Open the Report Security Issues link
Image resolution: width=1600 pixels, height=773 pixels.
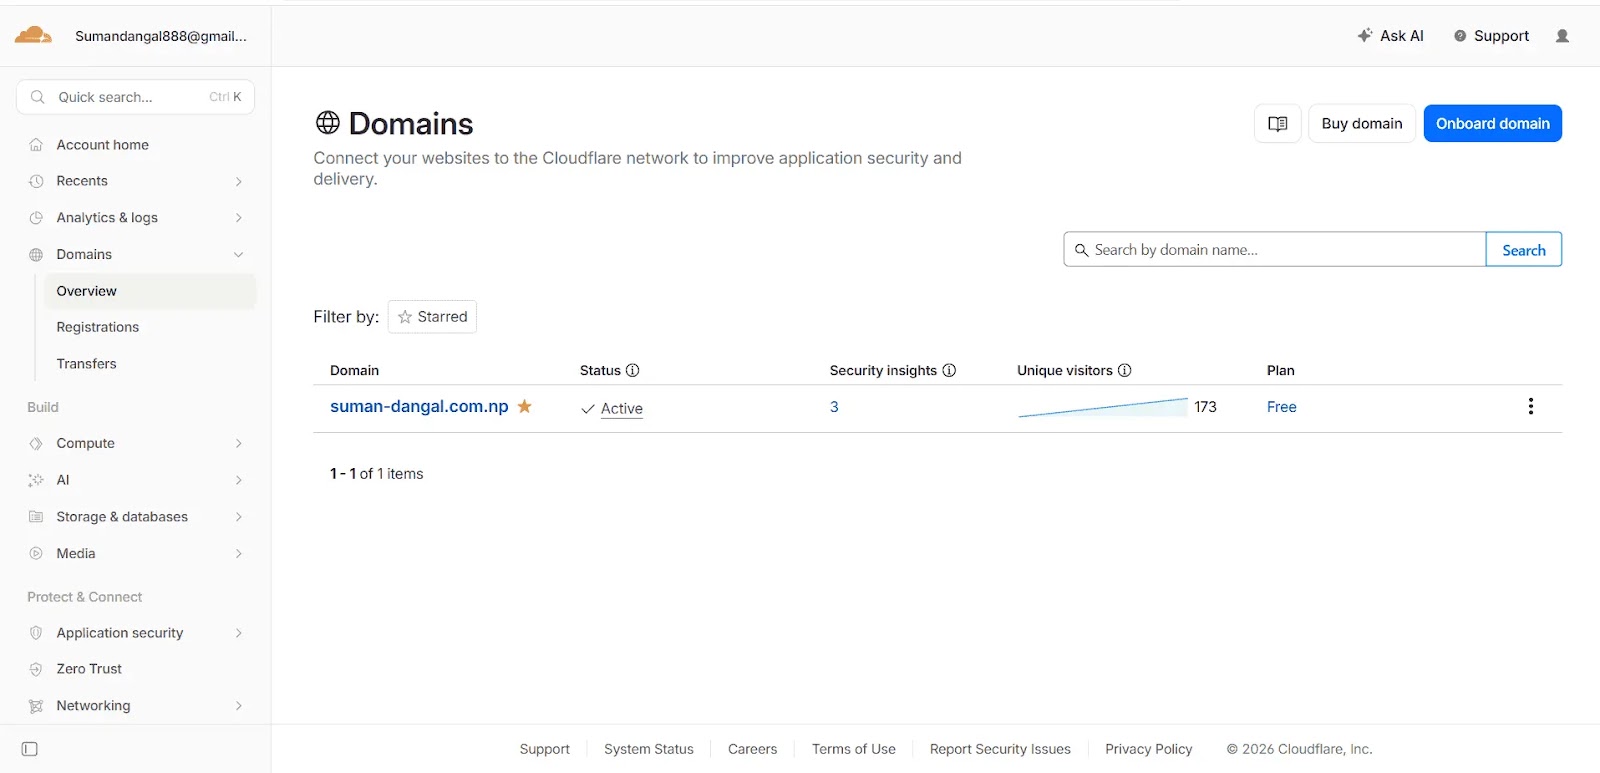click(1000, 749)
